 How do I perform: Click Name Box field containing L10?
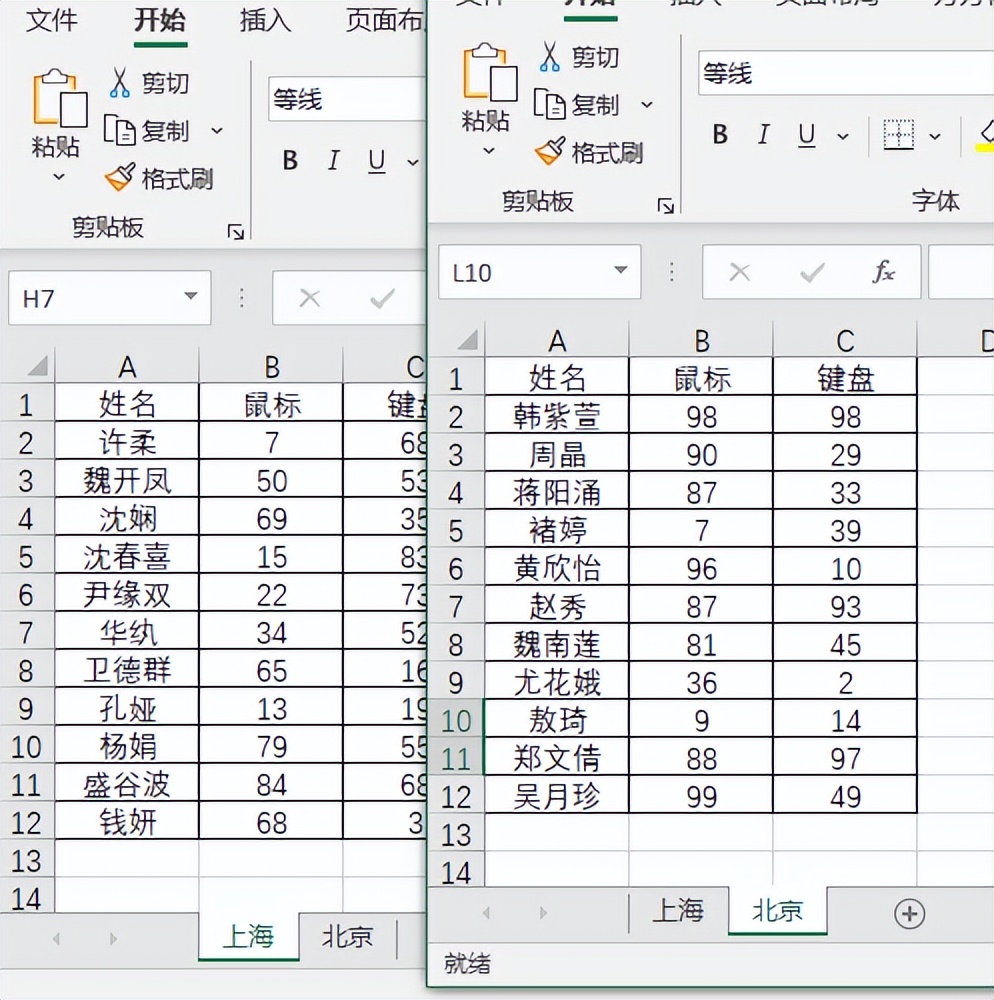539,272
